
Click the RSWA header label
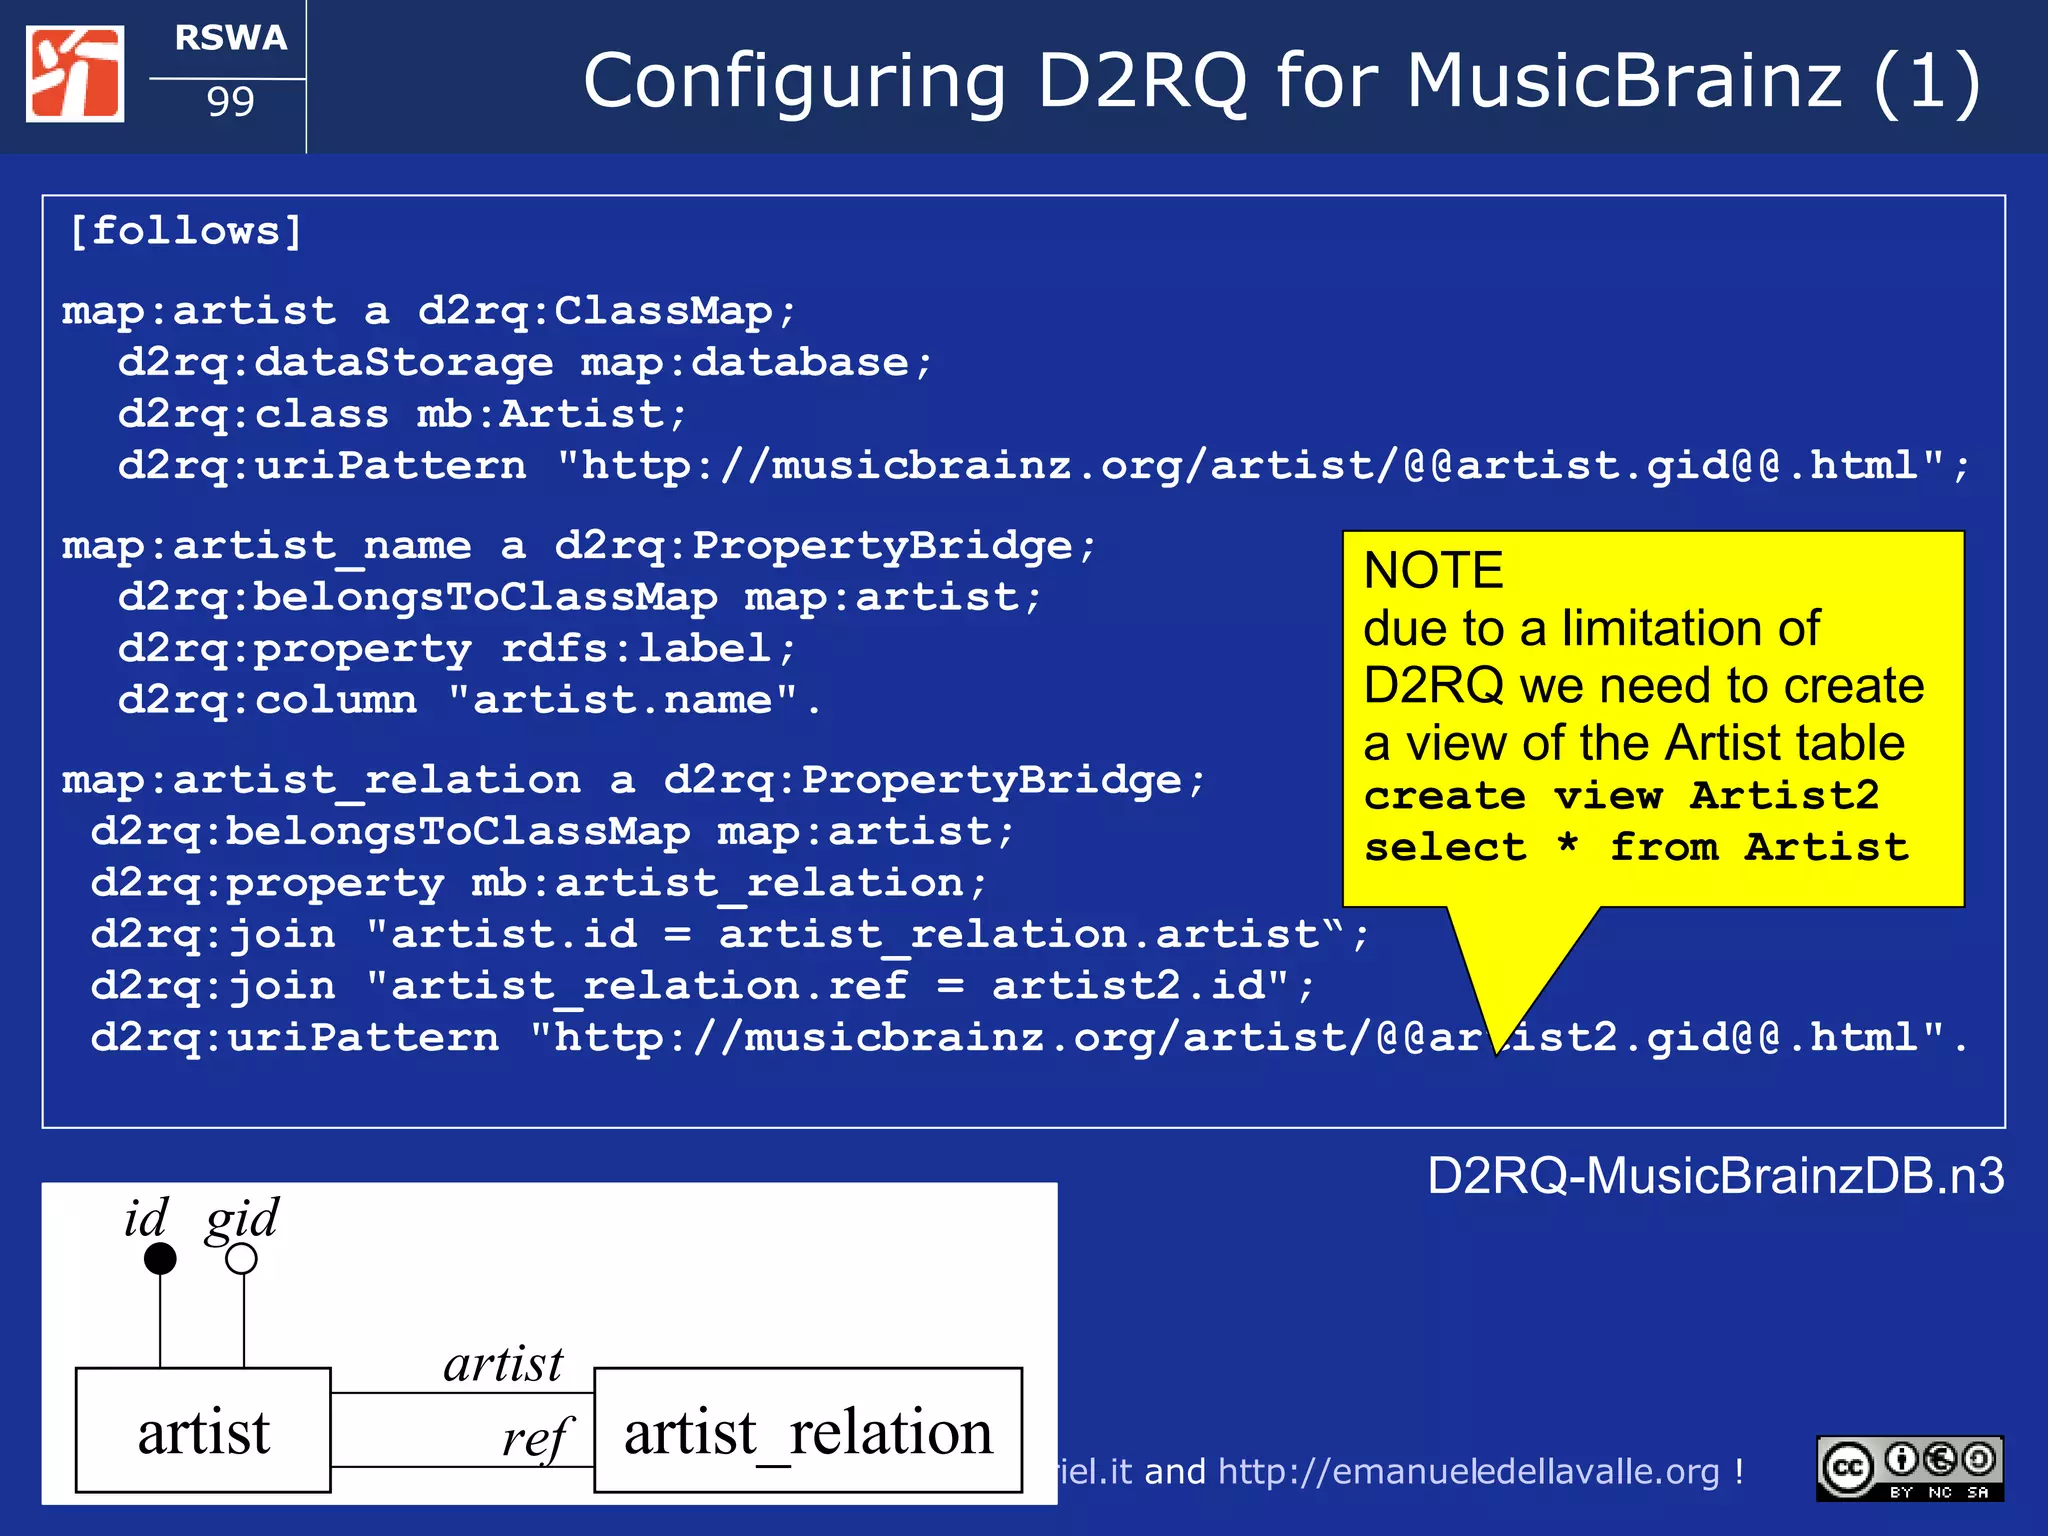click(230, 38)
